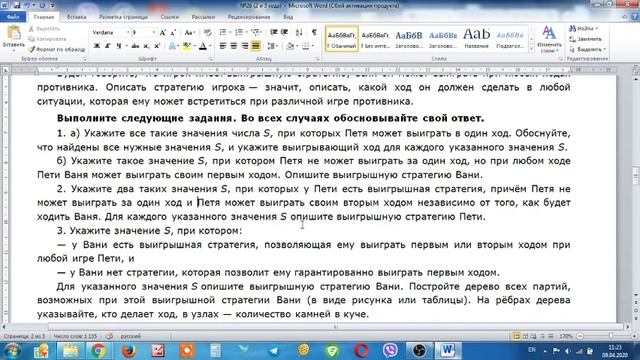Click the Replace (Заменить) button
This screenshot has height=360, width=640.
coord(586,39)
